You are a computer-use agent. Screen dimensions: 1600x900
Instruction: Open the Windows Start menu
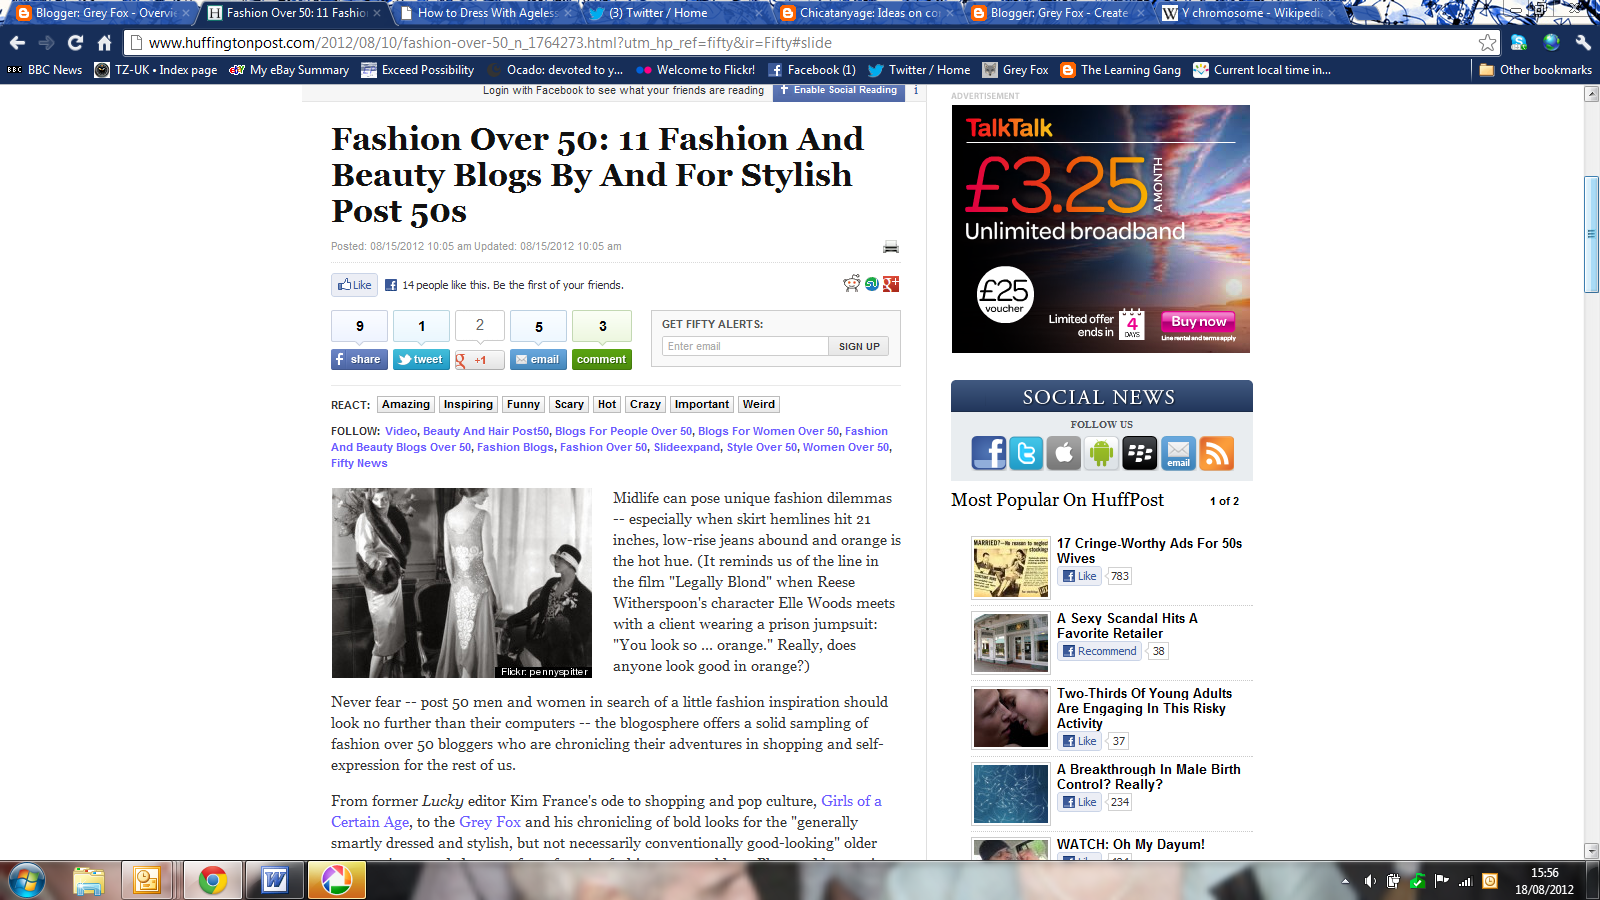pos(27,881)
